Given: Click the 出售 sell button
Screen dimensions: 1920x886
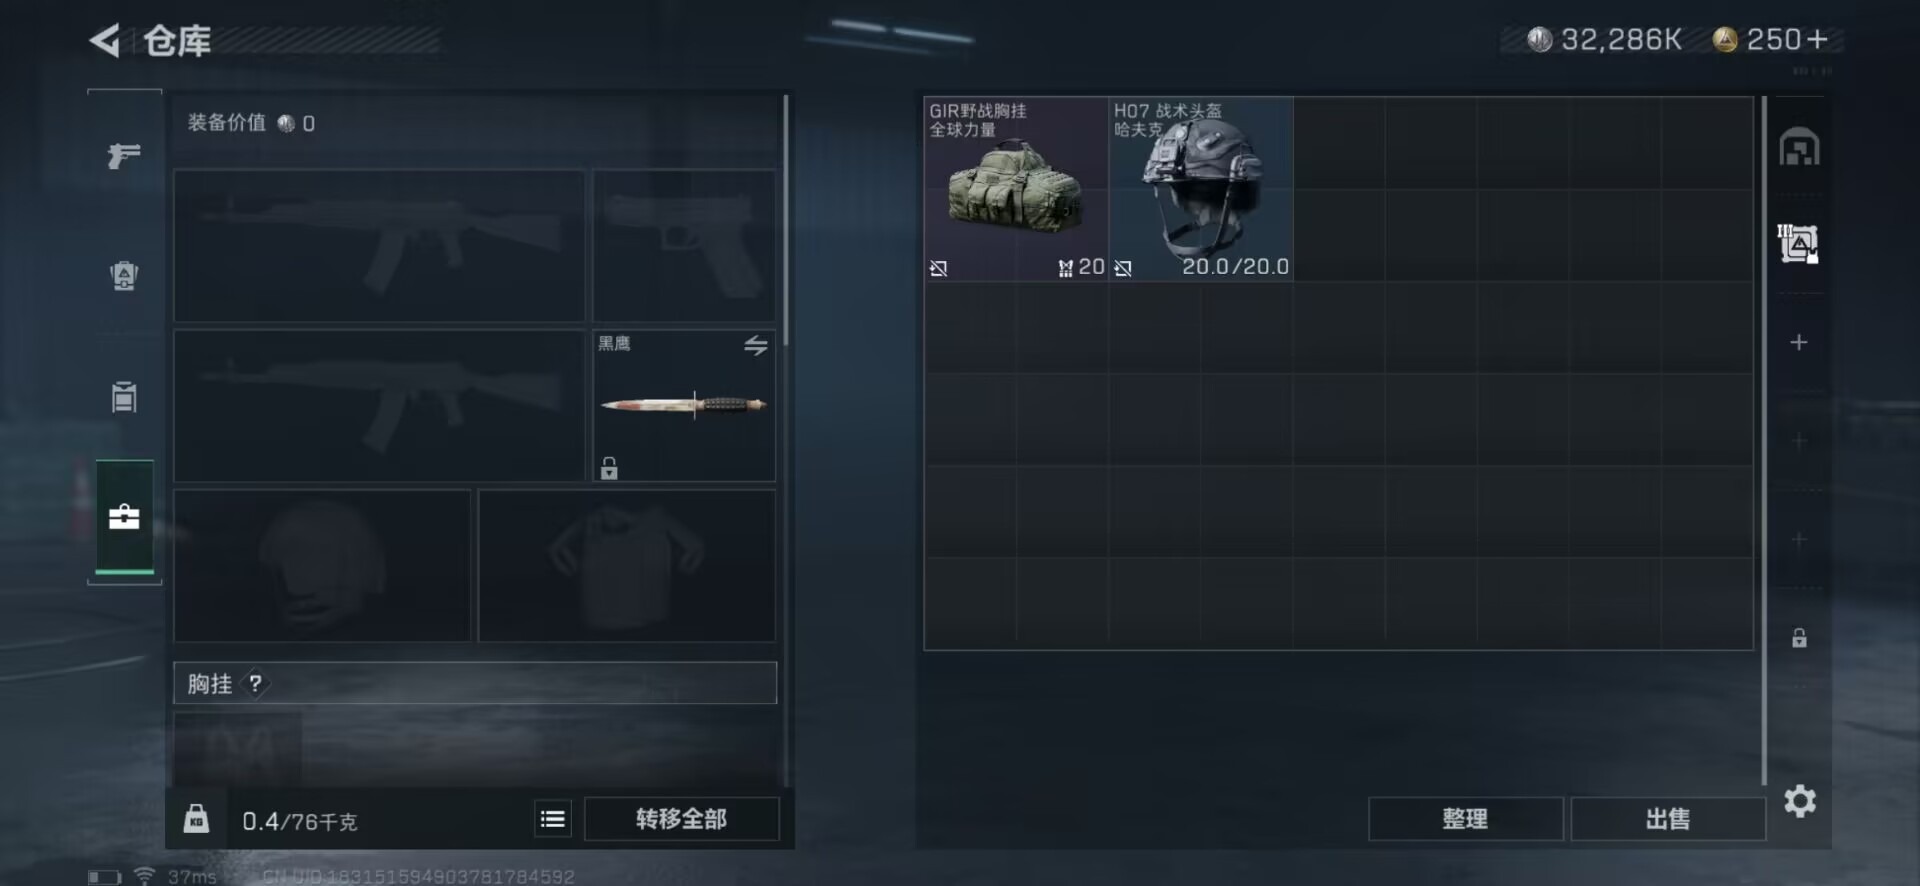Looking at the screenshot, I should click(1667, 819).
